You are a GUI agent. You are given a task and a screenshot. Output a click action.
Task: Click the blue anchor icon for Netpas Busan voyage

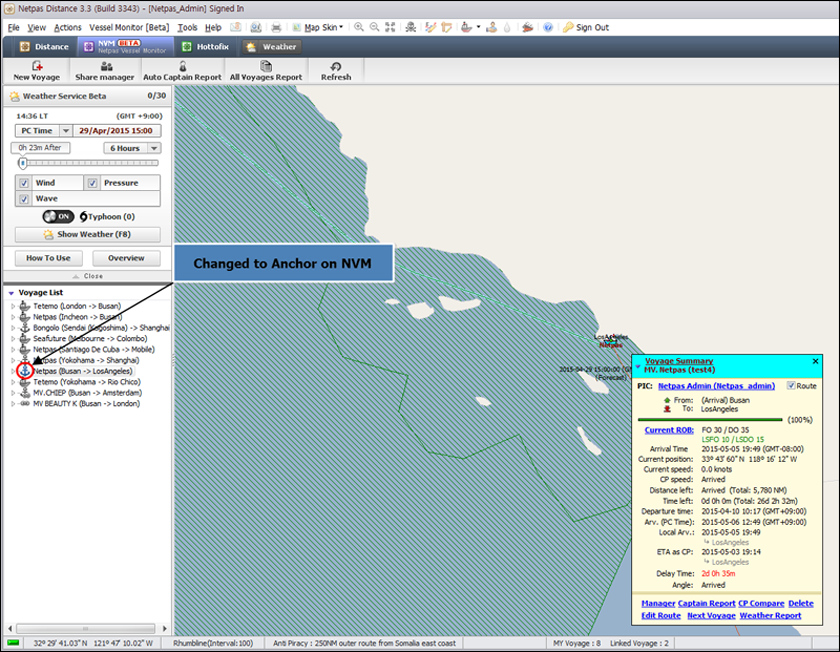point(25,371)
